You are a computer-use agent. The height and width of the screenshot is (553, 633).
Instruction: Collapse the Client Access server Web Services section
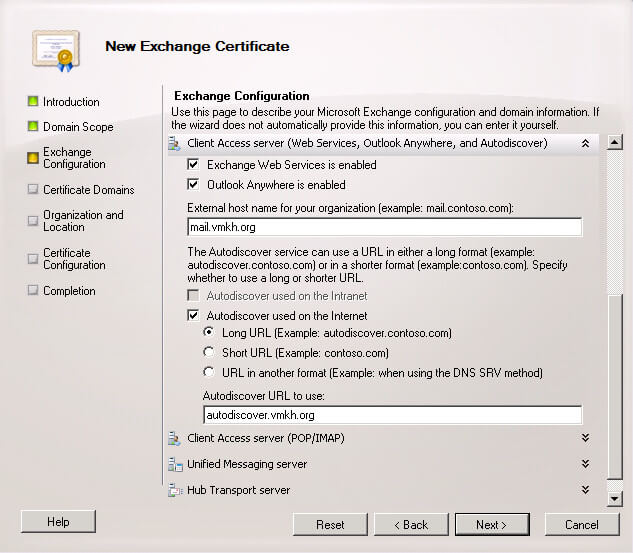click(585, 143)
